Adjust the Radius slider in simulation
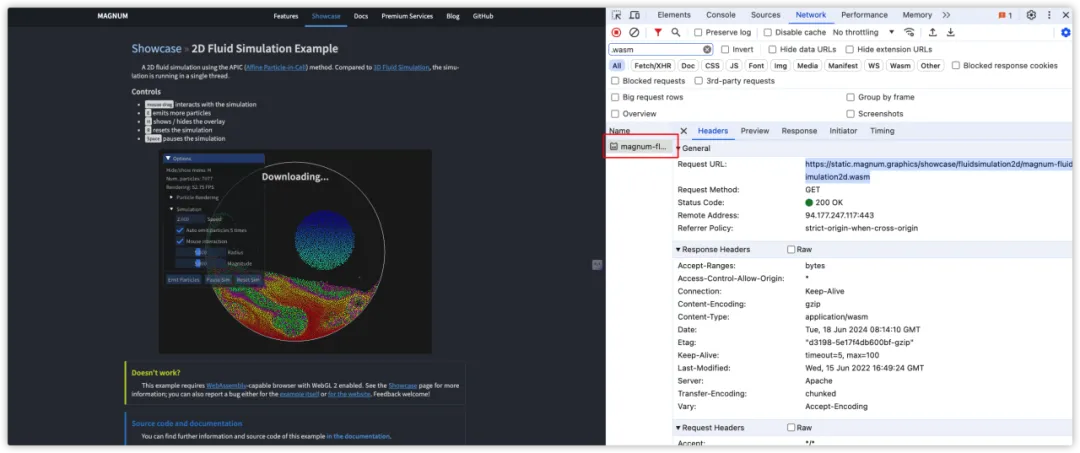Image resolution: width=1080 pixels, height=453 pixels. (200, 253)
